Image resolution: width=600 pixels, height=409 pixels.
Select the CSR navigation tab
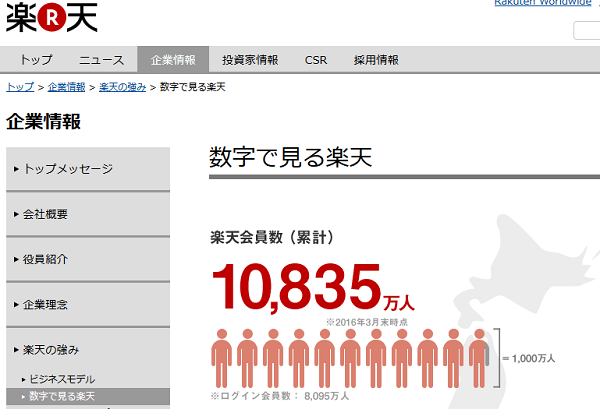pos(316,60)
